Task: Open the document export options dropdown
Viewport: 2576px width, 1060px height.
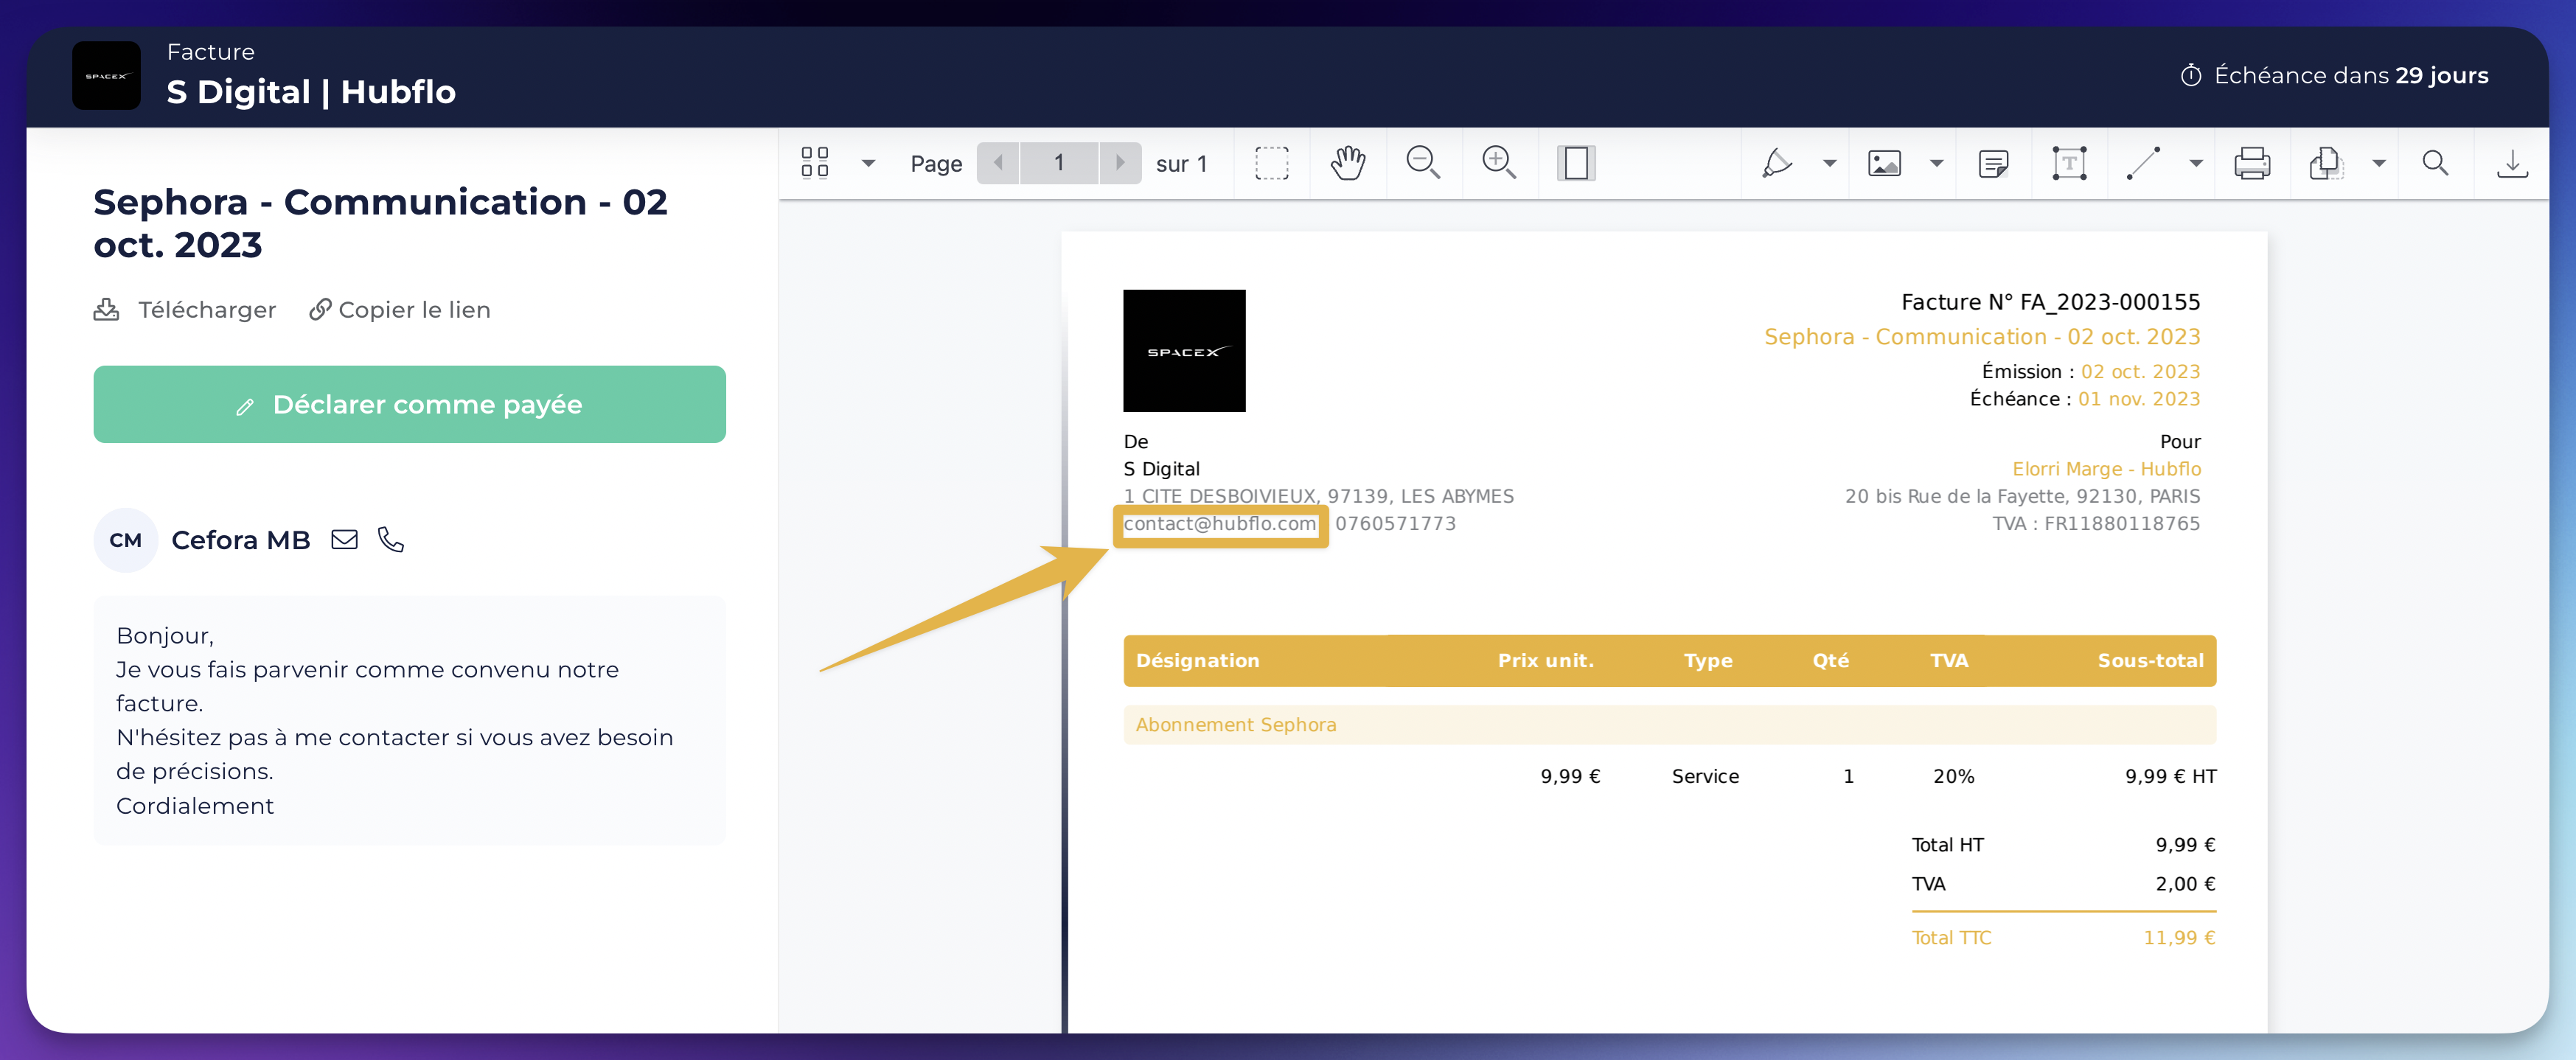Action: pos(2379,163)
